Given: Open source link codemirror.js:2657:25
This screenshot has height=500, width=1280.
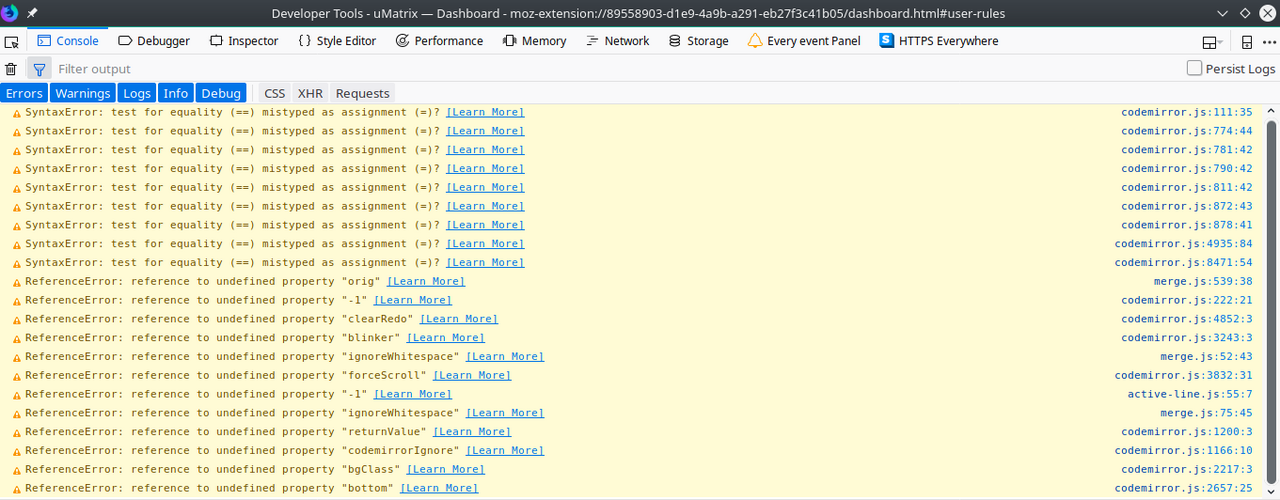Looking at the screenshot, I should [x=1184, y=489].
